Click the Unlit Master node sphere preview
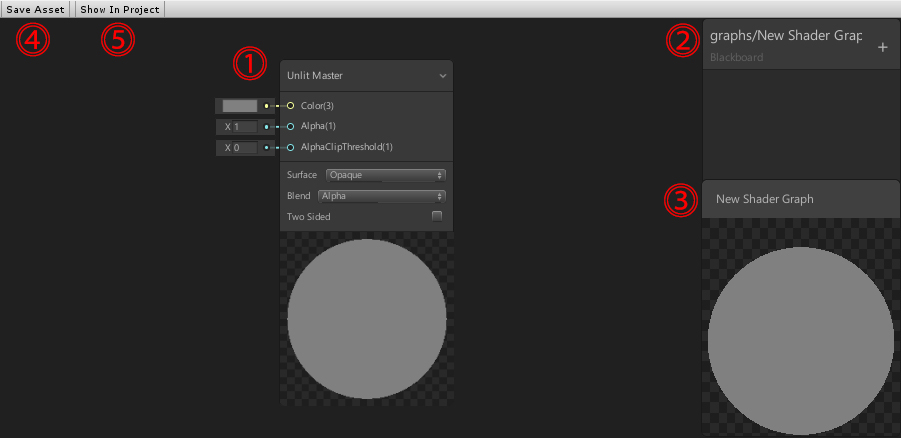Screen dimensions: 901x438 click(x=367, y=319)
